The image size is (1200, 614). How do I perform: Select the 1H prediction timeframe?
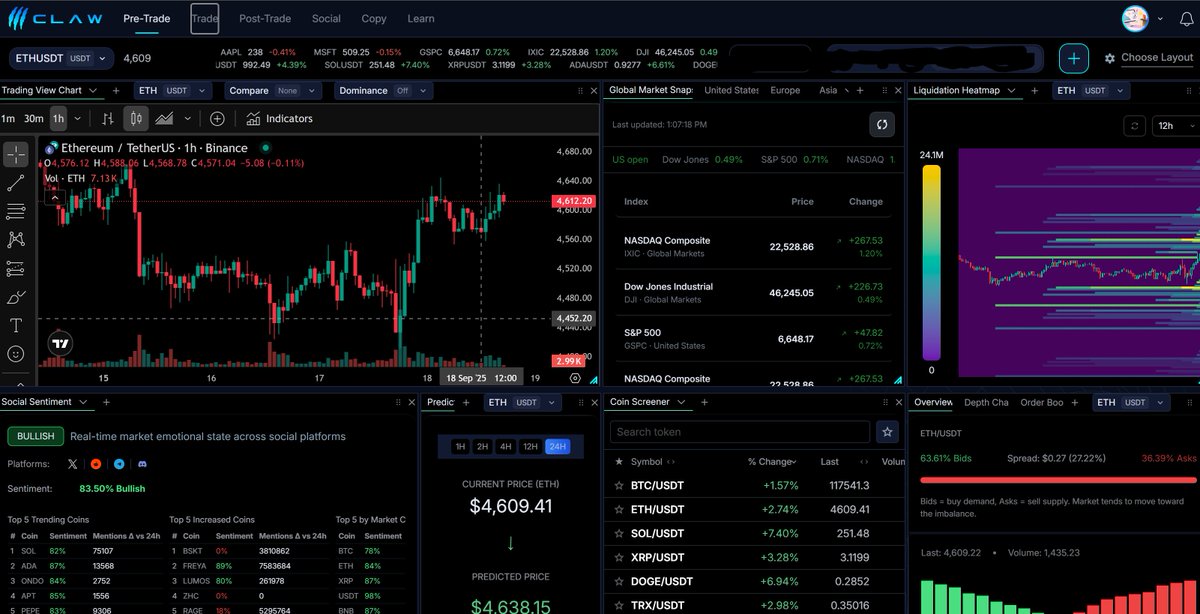pos(460,446)
